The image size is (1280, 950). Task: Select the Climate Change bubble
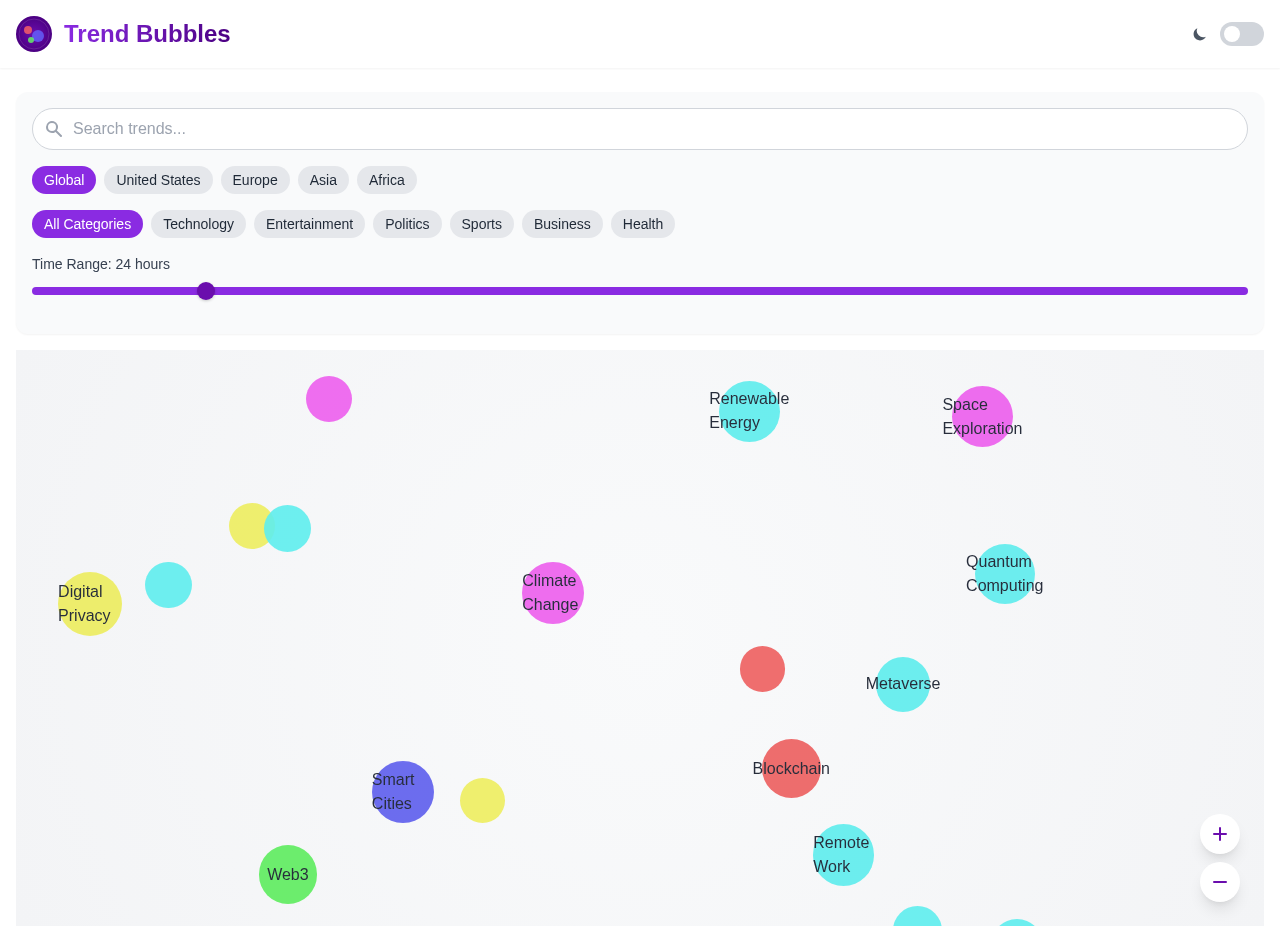[x=553, y=593]
